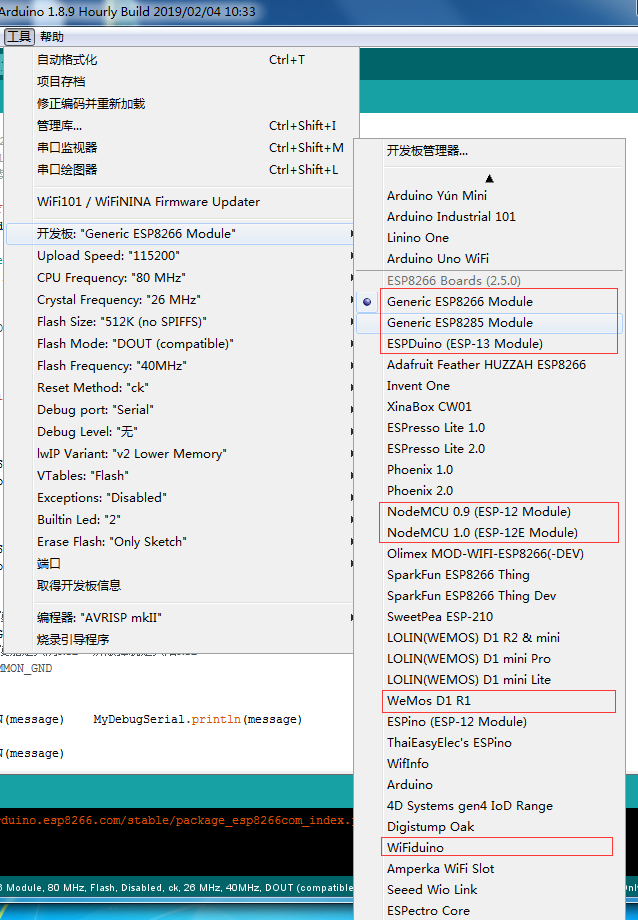Expand 编程器 AVRISP mkII submenu
This screenshot has width=638, height=920.
click(180, 618)
